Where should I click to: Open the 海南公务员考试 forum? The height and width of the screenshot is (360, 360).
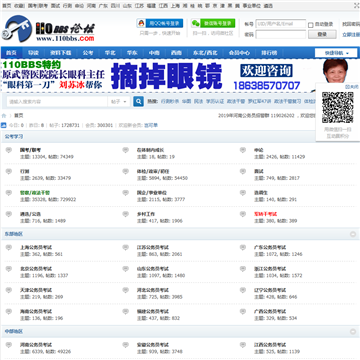tap(36, 312)
